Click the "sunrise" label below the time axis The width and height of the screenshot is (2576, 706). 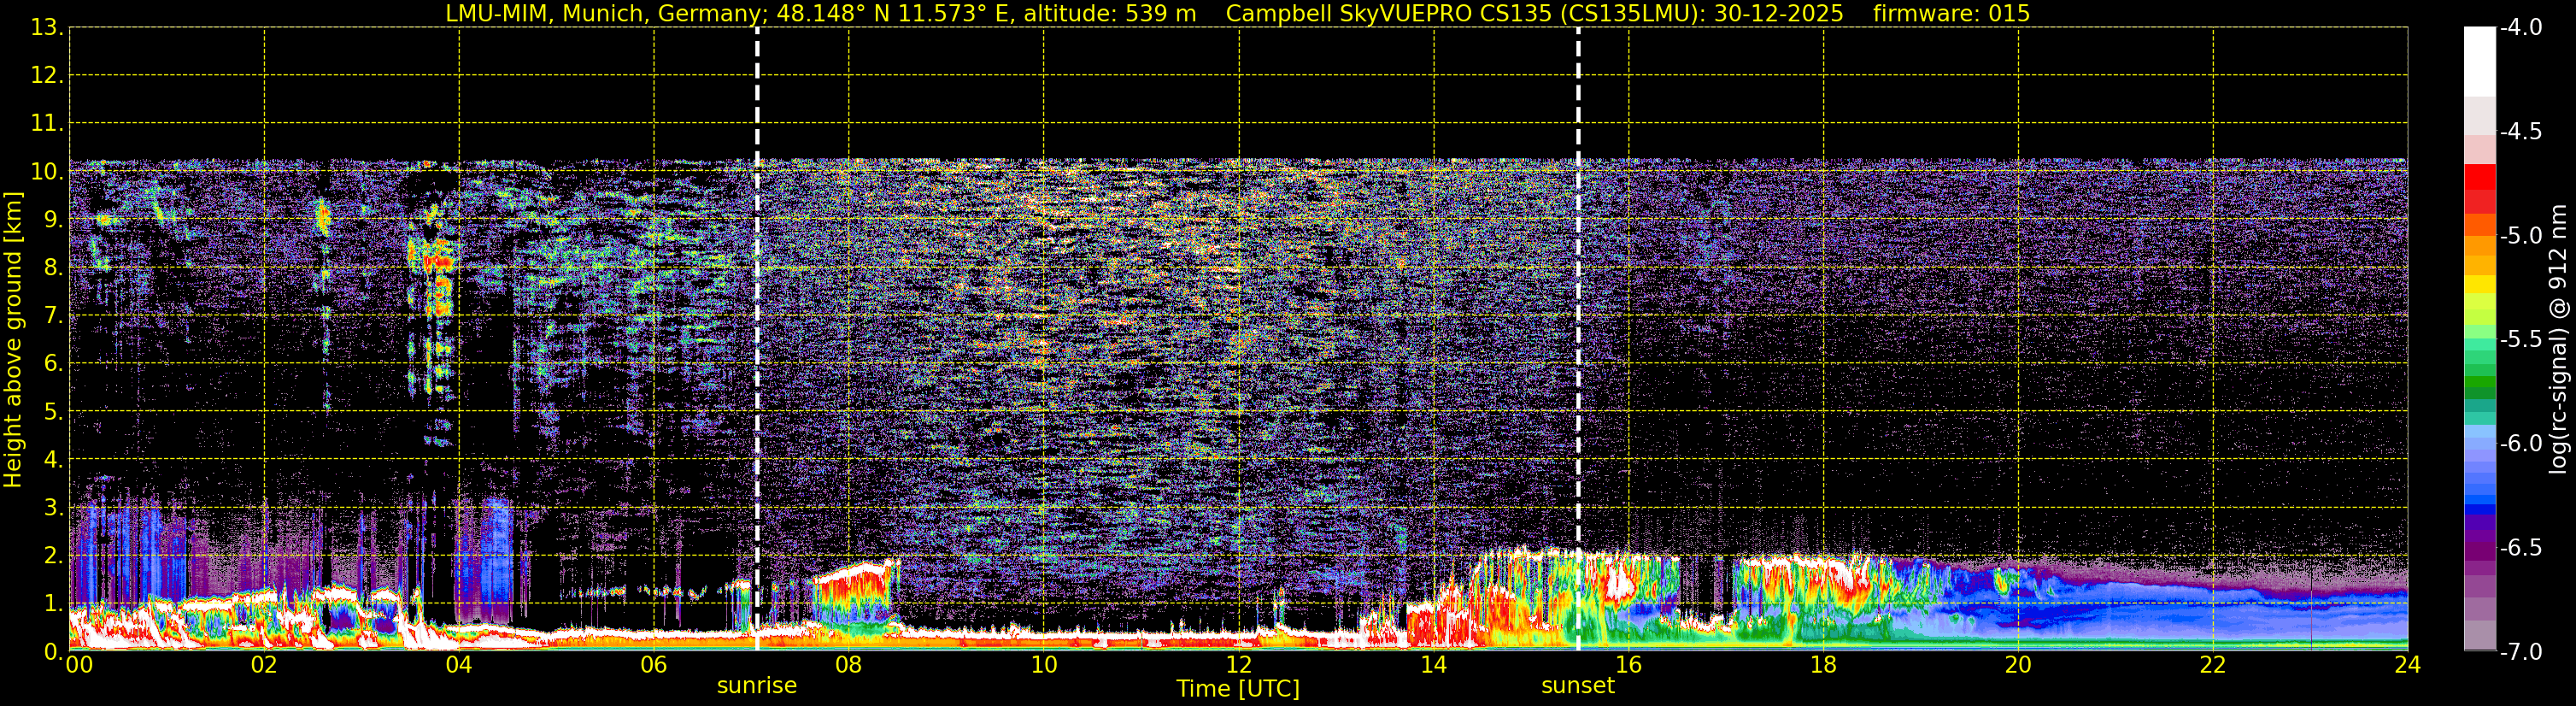(757, 686)
